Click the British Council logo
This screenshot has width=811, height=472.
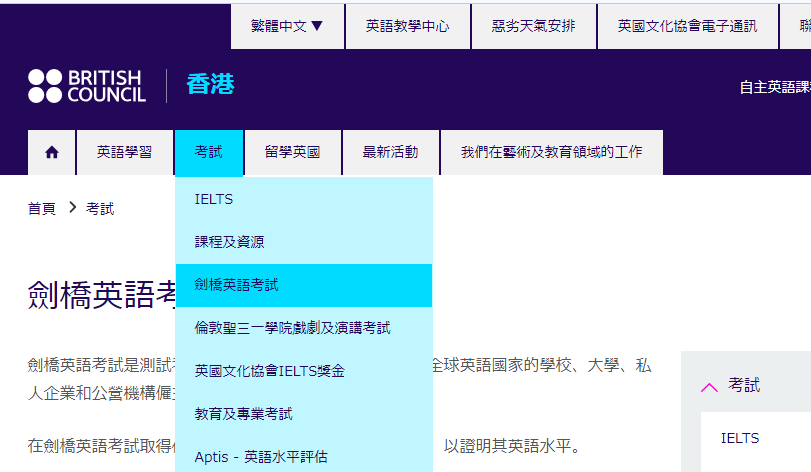(87, 86)
